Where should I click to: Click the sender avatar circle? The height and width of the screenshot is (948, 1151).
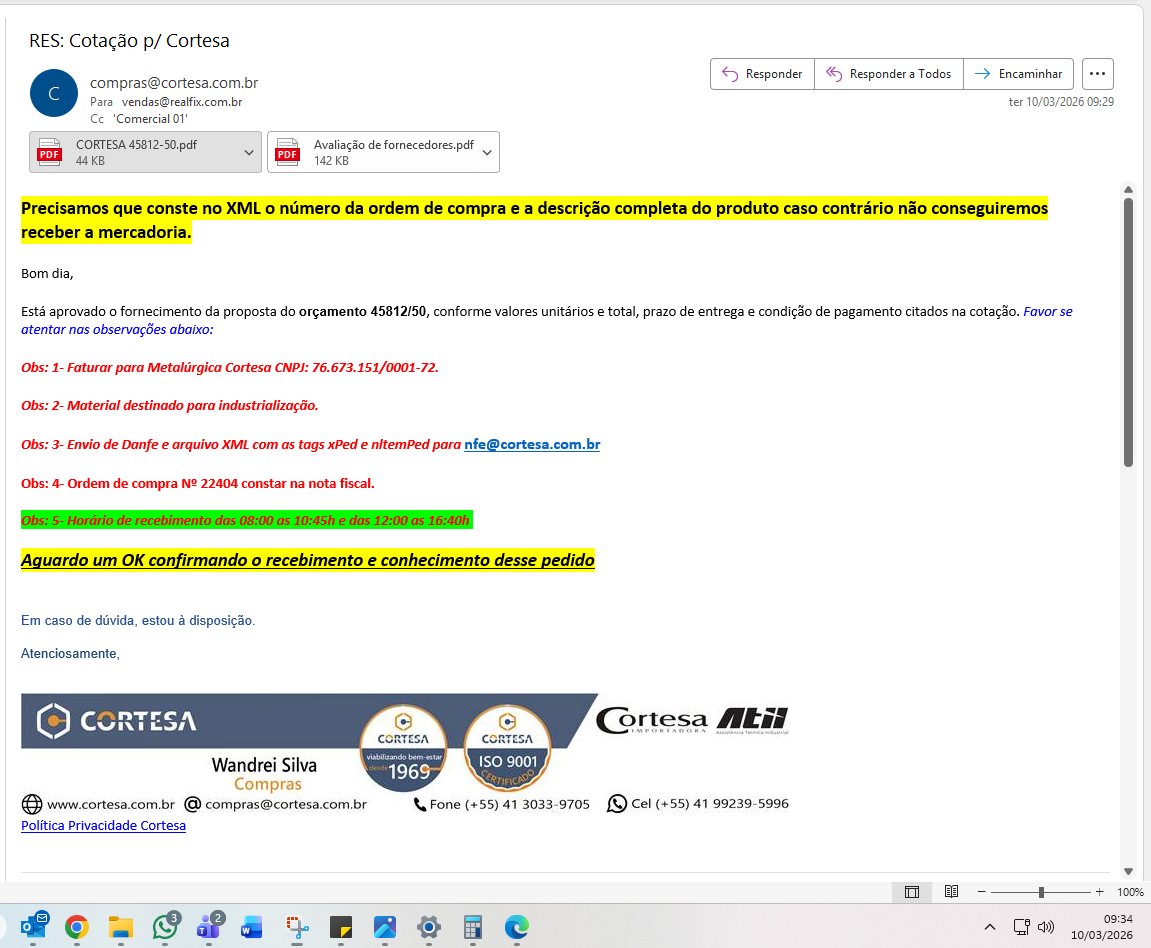click(x=54, y=94)
